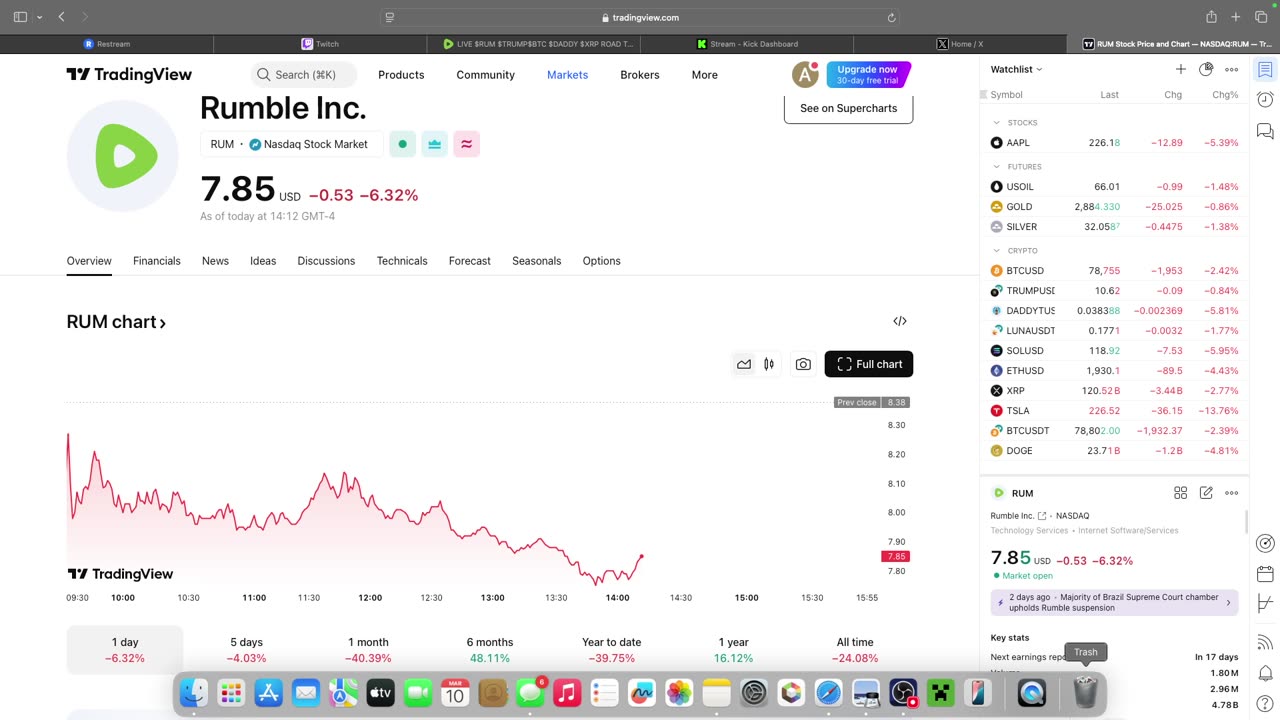Viewport: 1280px width, 720px height.
Task: Switch to the Financials tab
Action: pyautogui.click(x=157, y=261)
